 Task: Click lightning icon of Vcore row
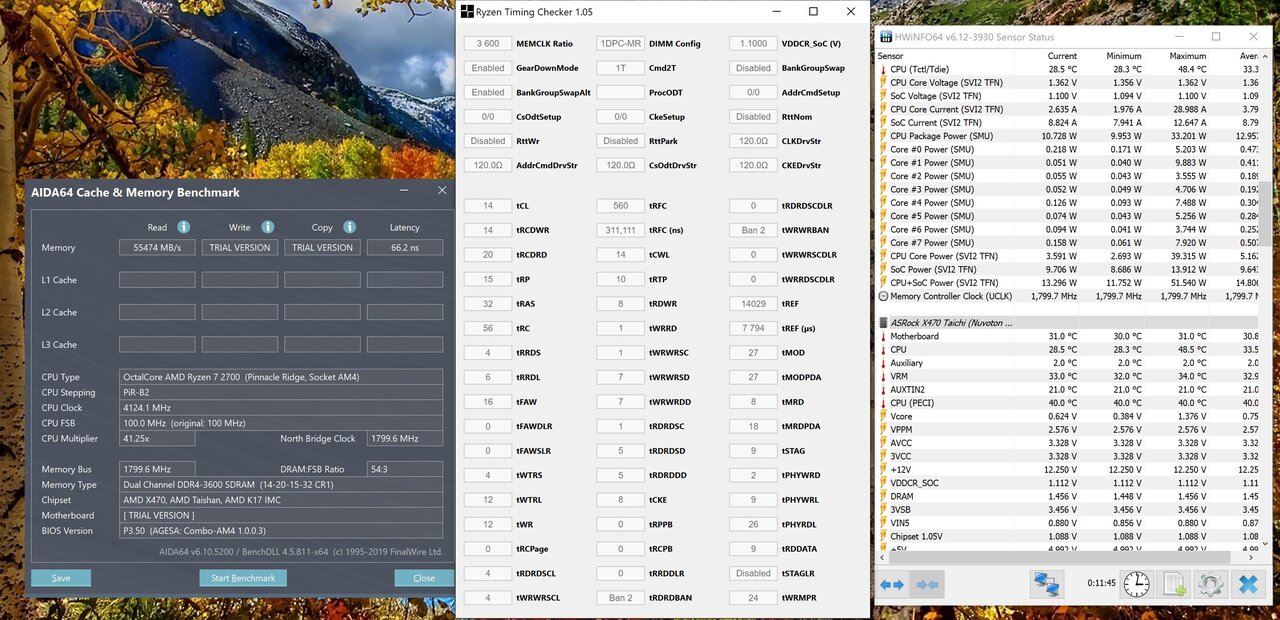coord(883,416)
